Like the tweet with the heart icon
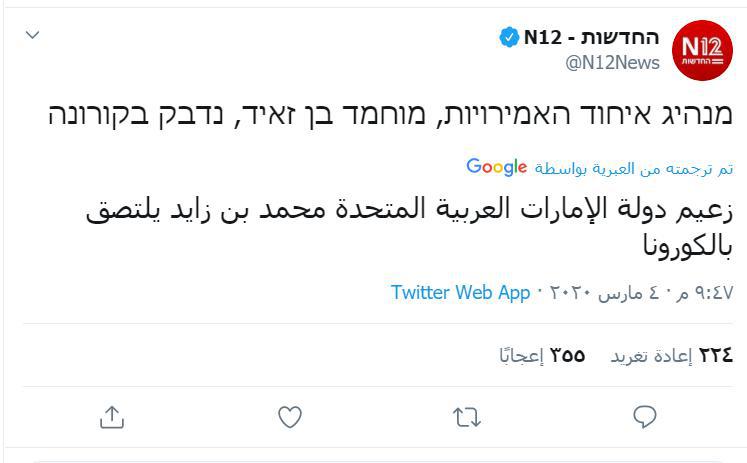Viewport: 747px width, 463px height. click(x=290, y=417)
